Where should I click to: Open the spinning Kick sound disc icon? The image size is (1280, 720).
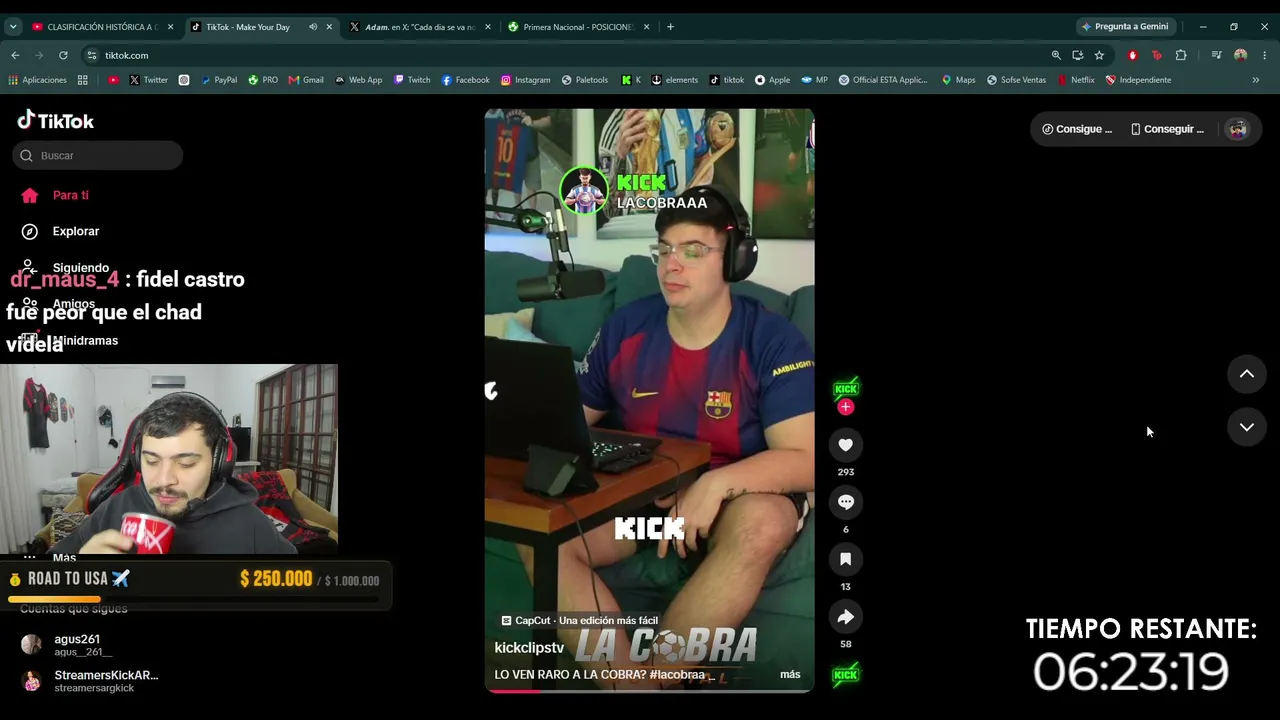coord(846,675)
